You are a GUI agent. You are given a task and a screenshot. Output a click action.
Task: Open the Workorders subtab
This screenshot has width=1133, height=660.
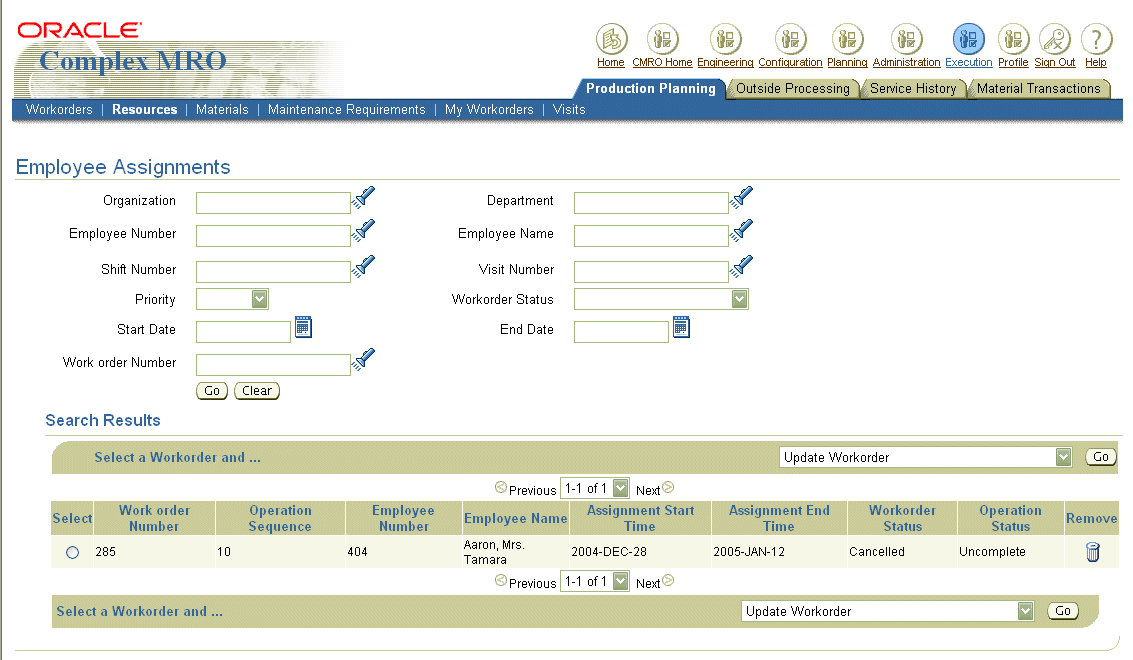(x=59, y=109)
